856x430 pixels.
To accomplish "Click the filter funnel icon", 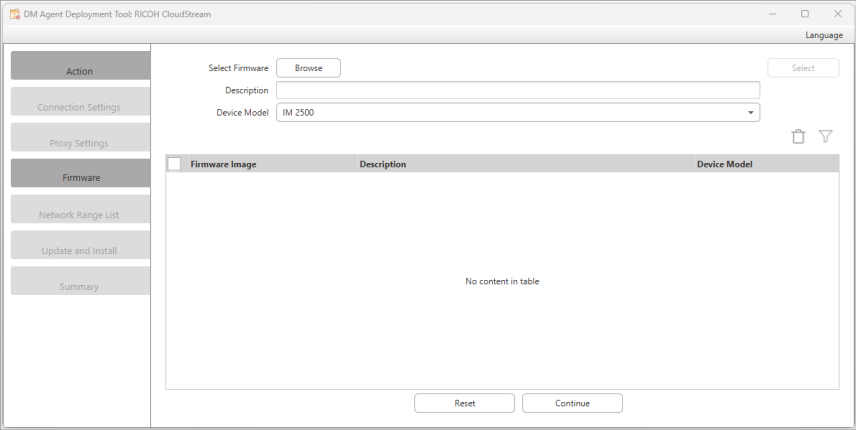I will point(825,137).
